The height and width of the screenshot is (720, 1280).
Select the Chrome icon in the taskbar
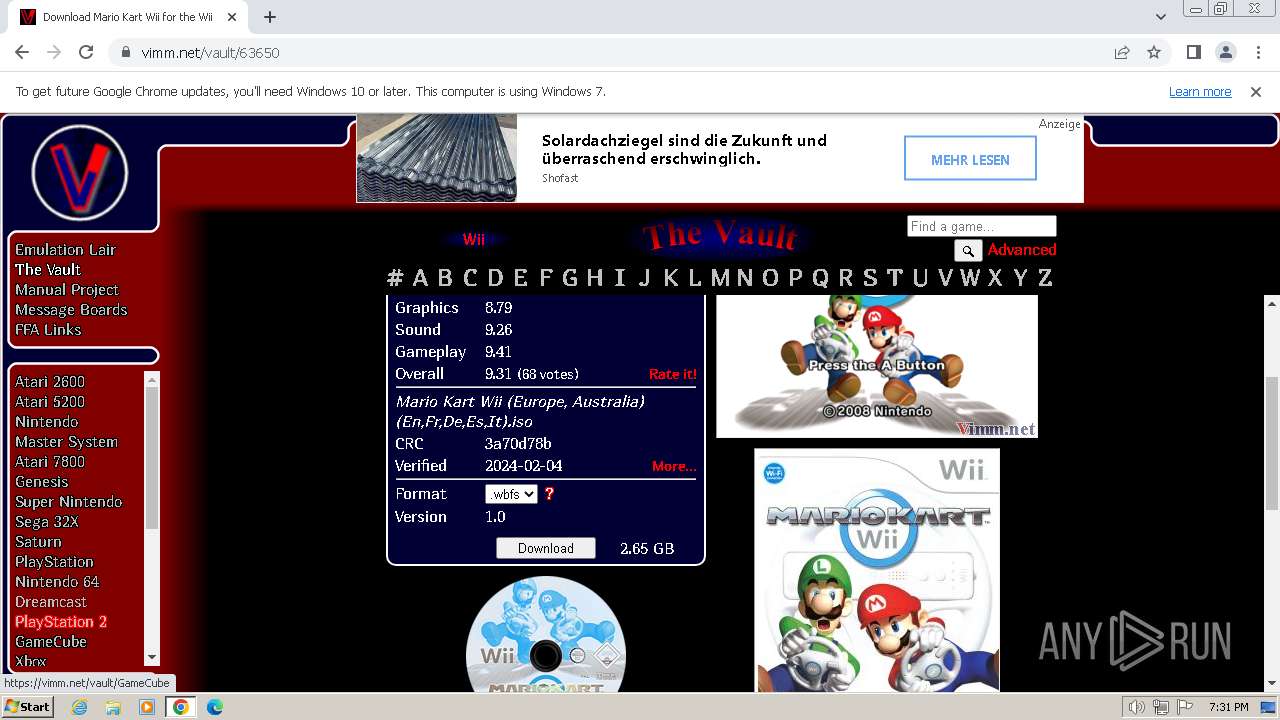click(181, 707)
